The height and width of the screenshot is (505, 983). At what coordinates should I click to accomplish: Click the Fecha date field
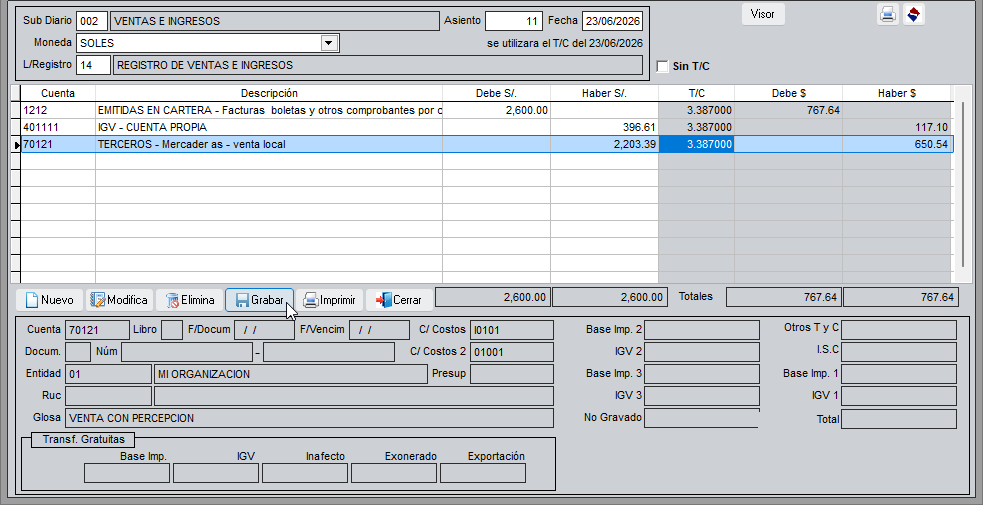(x=612, y=21)
